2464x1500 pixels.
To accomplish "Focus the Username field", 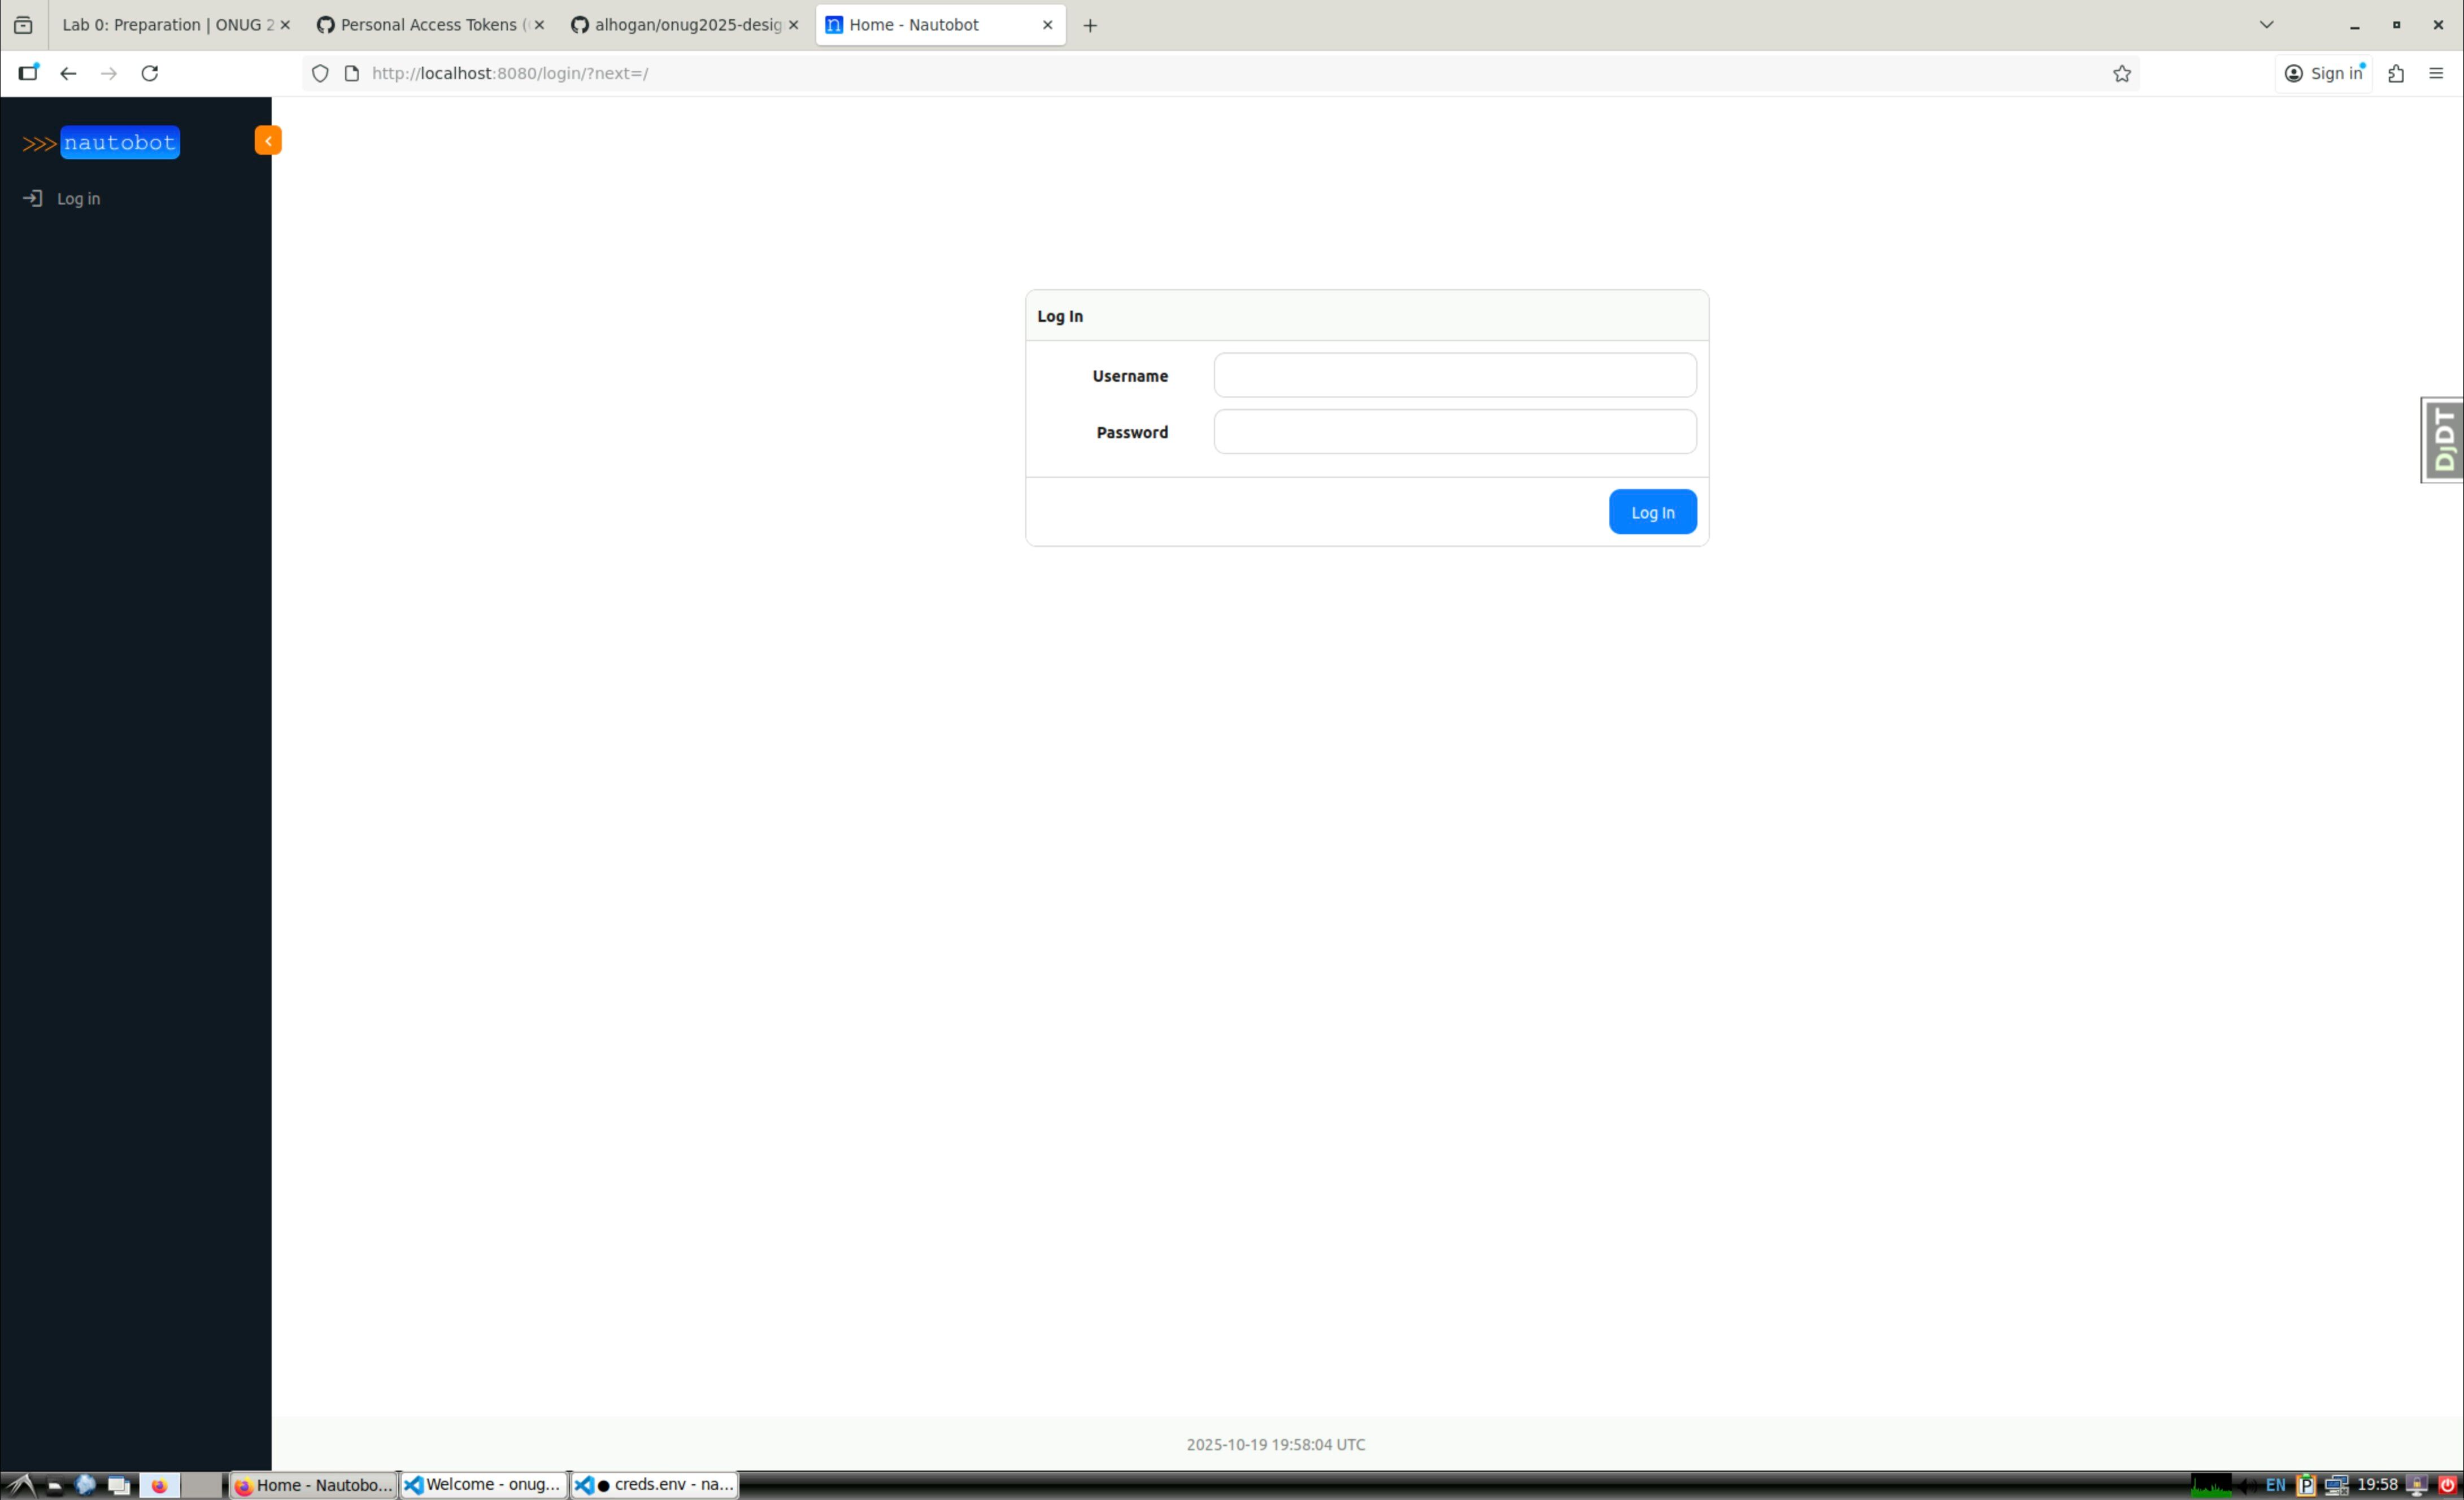I will [1454, 375].
